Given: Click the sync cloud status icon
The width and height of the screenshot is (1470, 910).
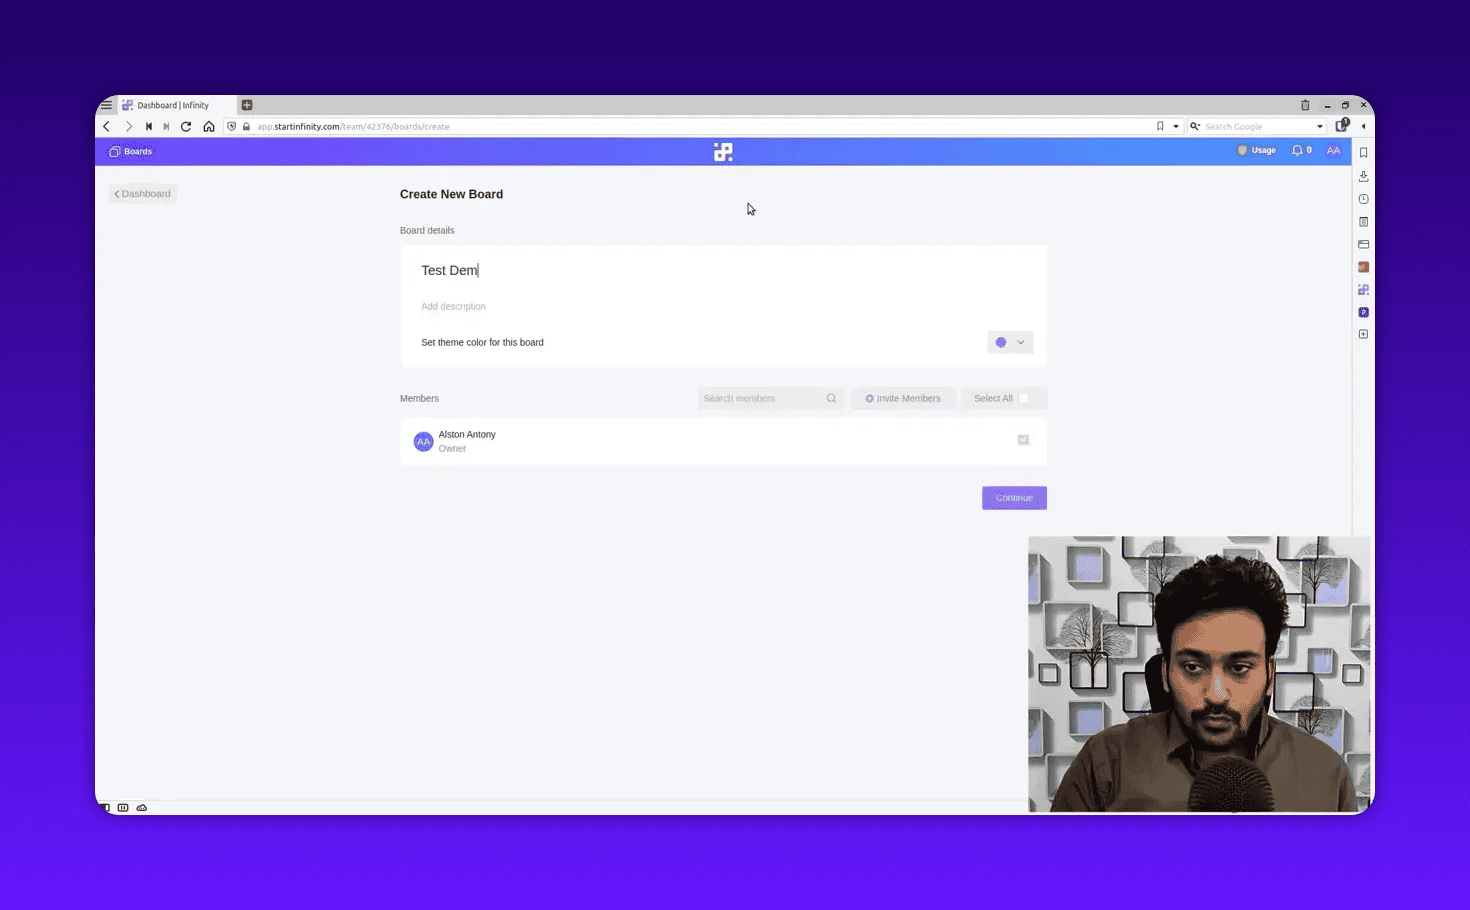Looking at the screenshot, I should (142, 807).
